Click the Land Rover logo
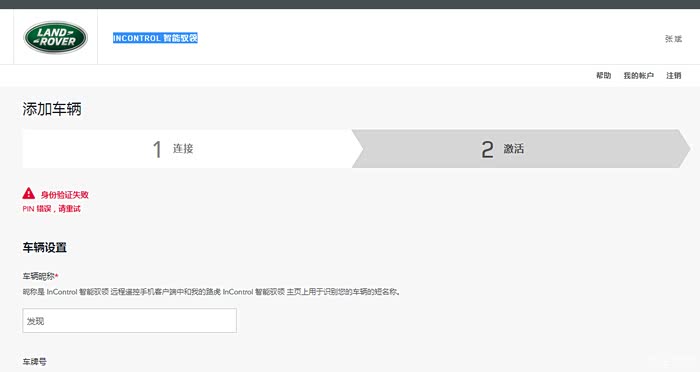The height and width of the screenshot is (372, 700). pyautogui.click(x=55, y=38)
